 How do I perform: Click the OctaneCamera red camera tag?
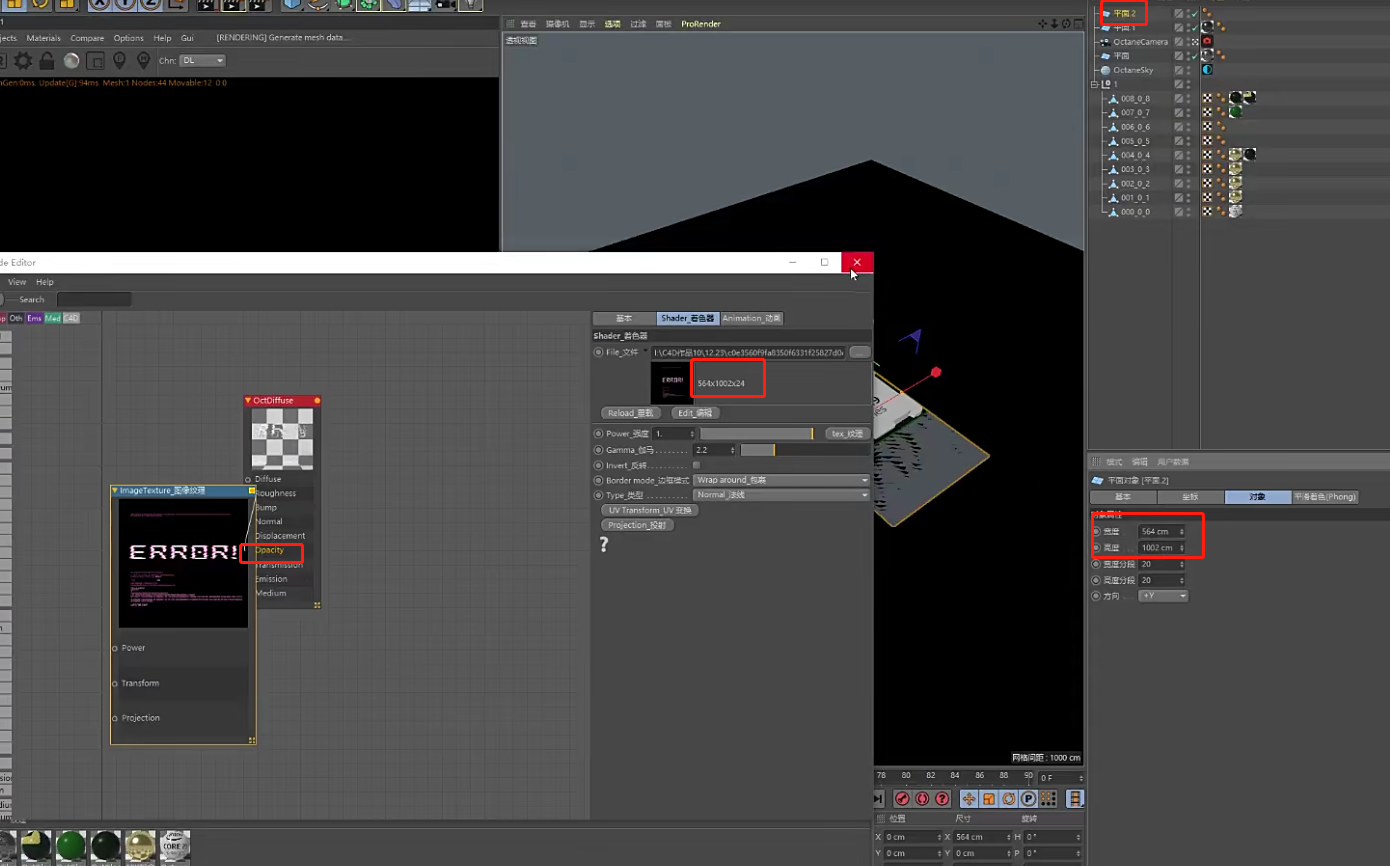[x=1207, y=42]
